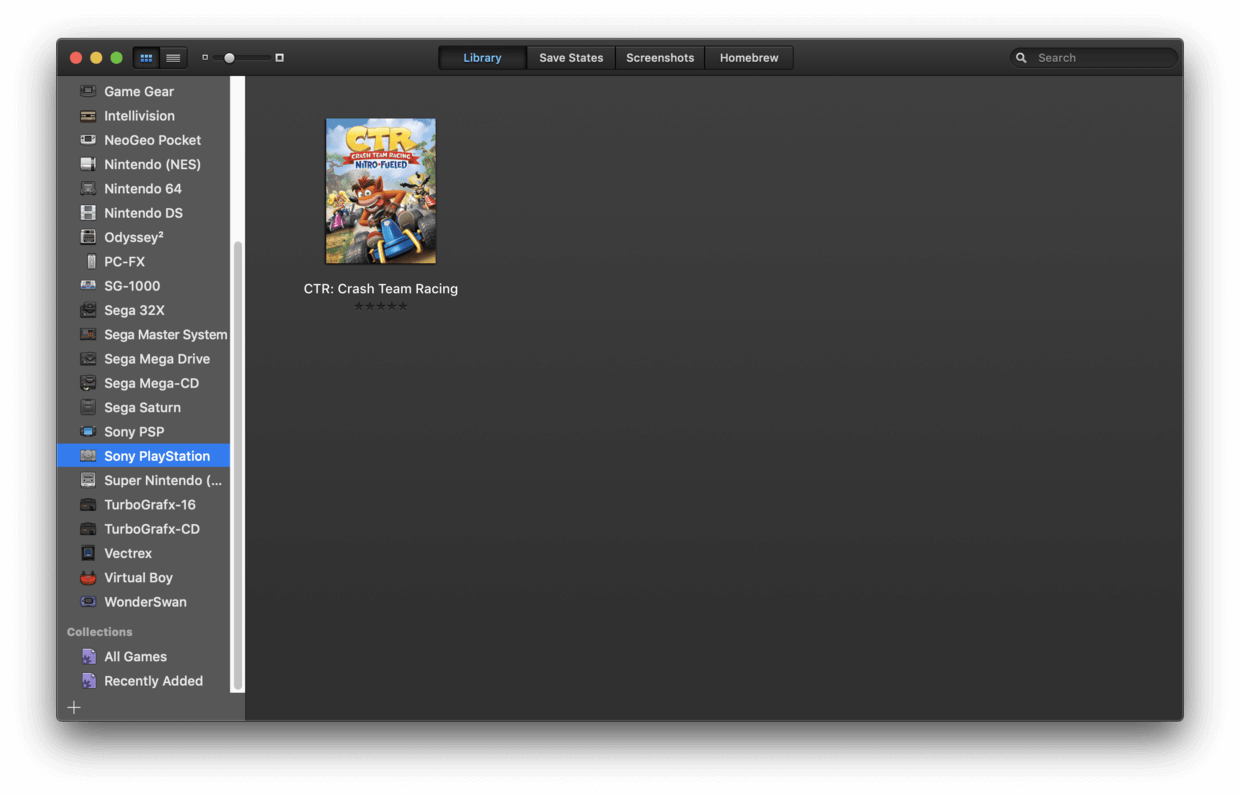
Task: Click the Sega 32X console icon
Action: point(88,310)
